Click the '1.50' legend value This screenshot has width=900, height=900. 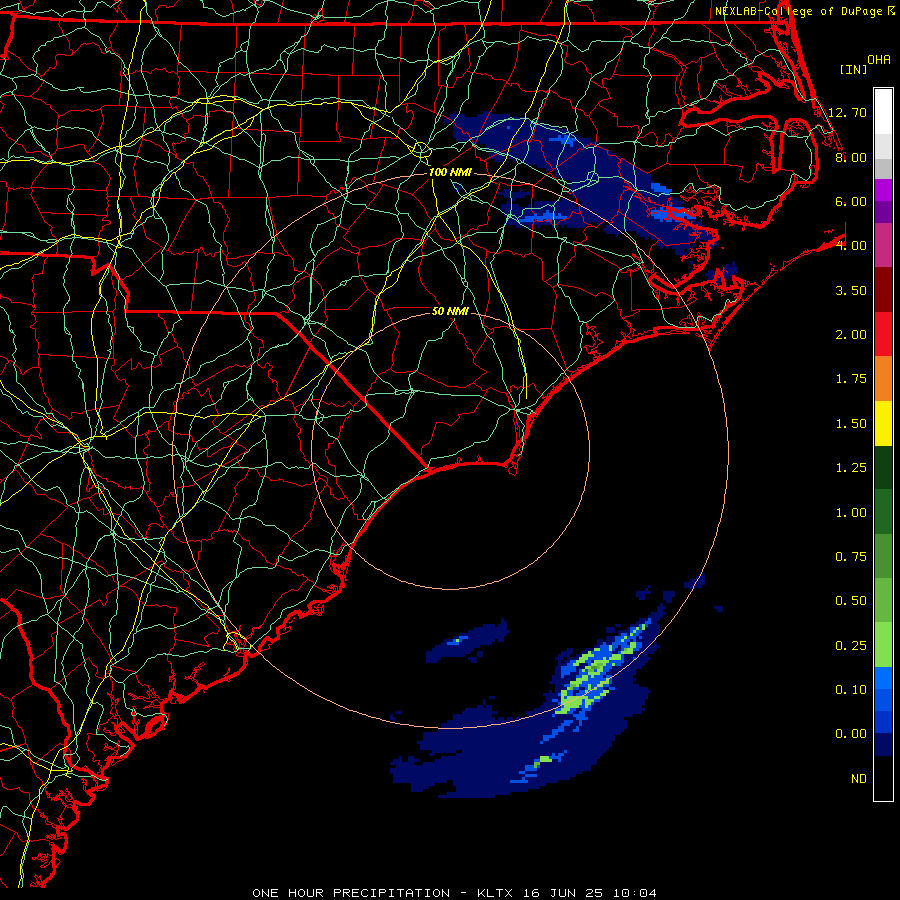(851, 424)
